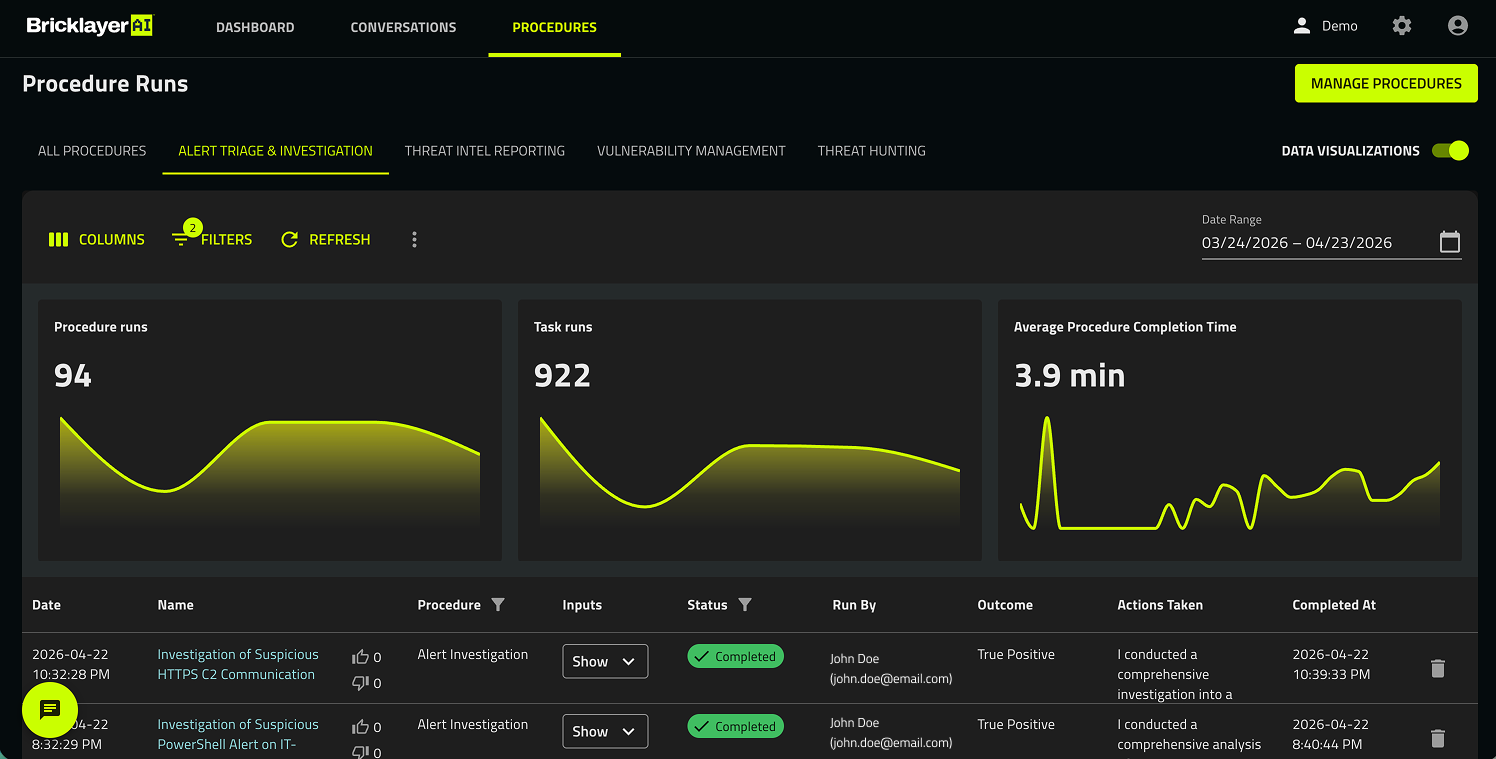This screenshot has height=759, width=1496.
Task: Click the Run By column header
Action: (x=854, y=605)
